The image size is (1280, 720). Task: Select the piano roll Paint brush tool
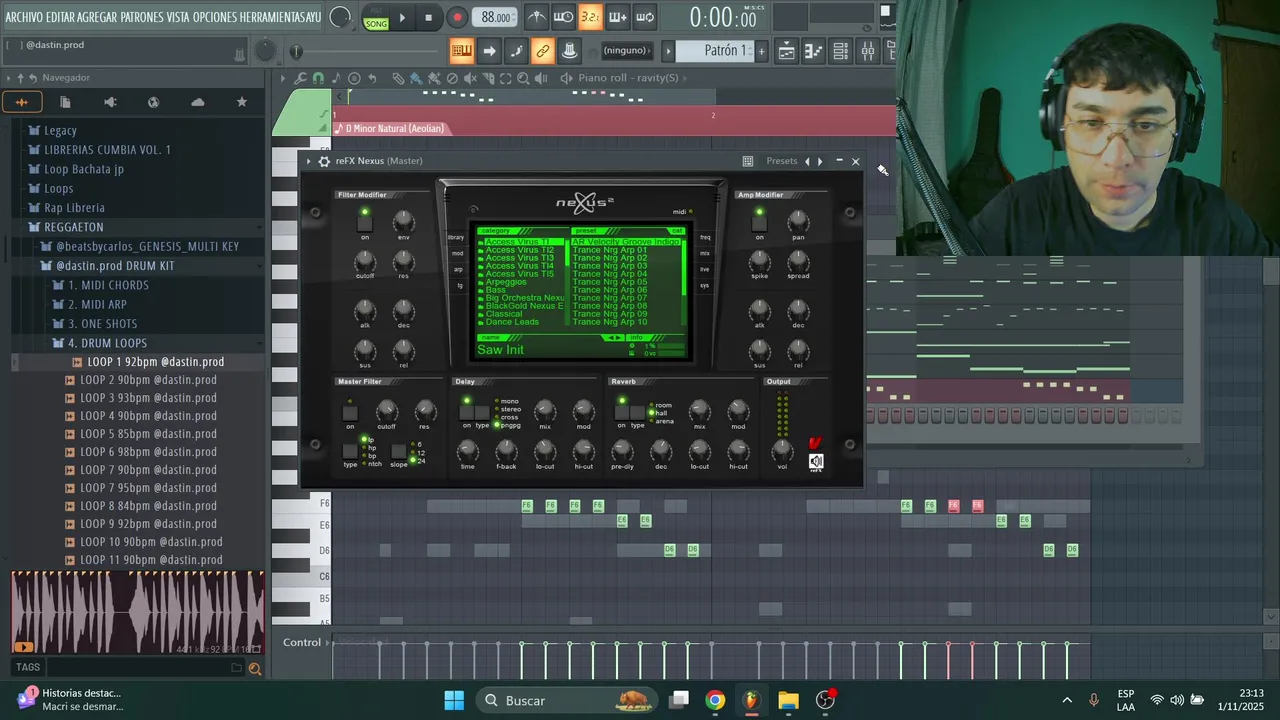click(x=416, y=78)
